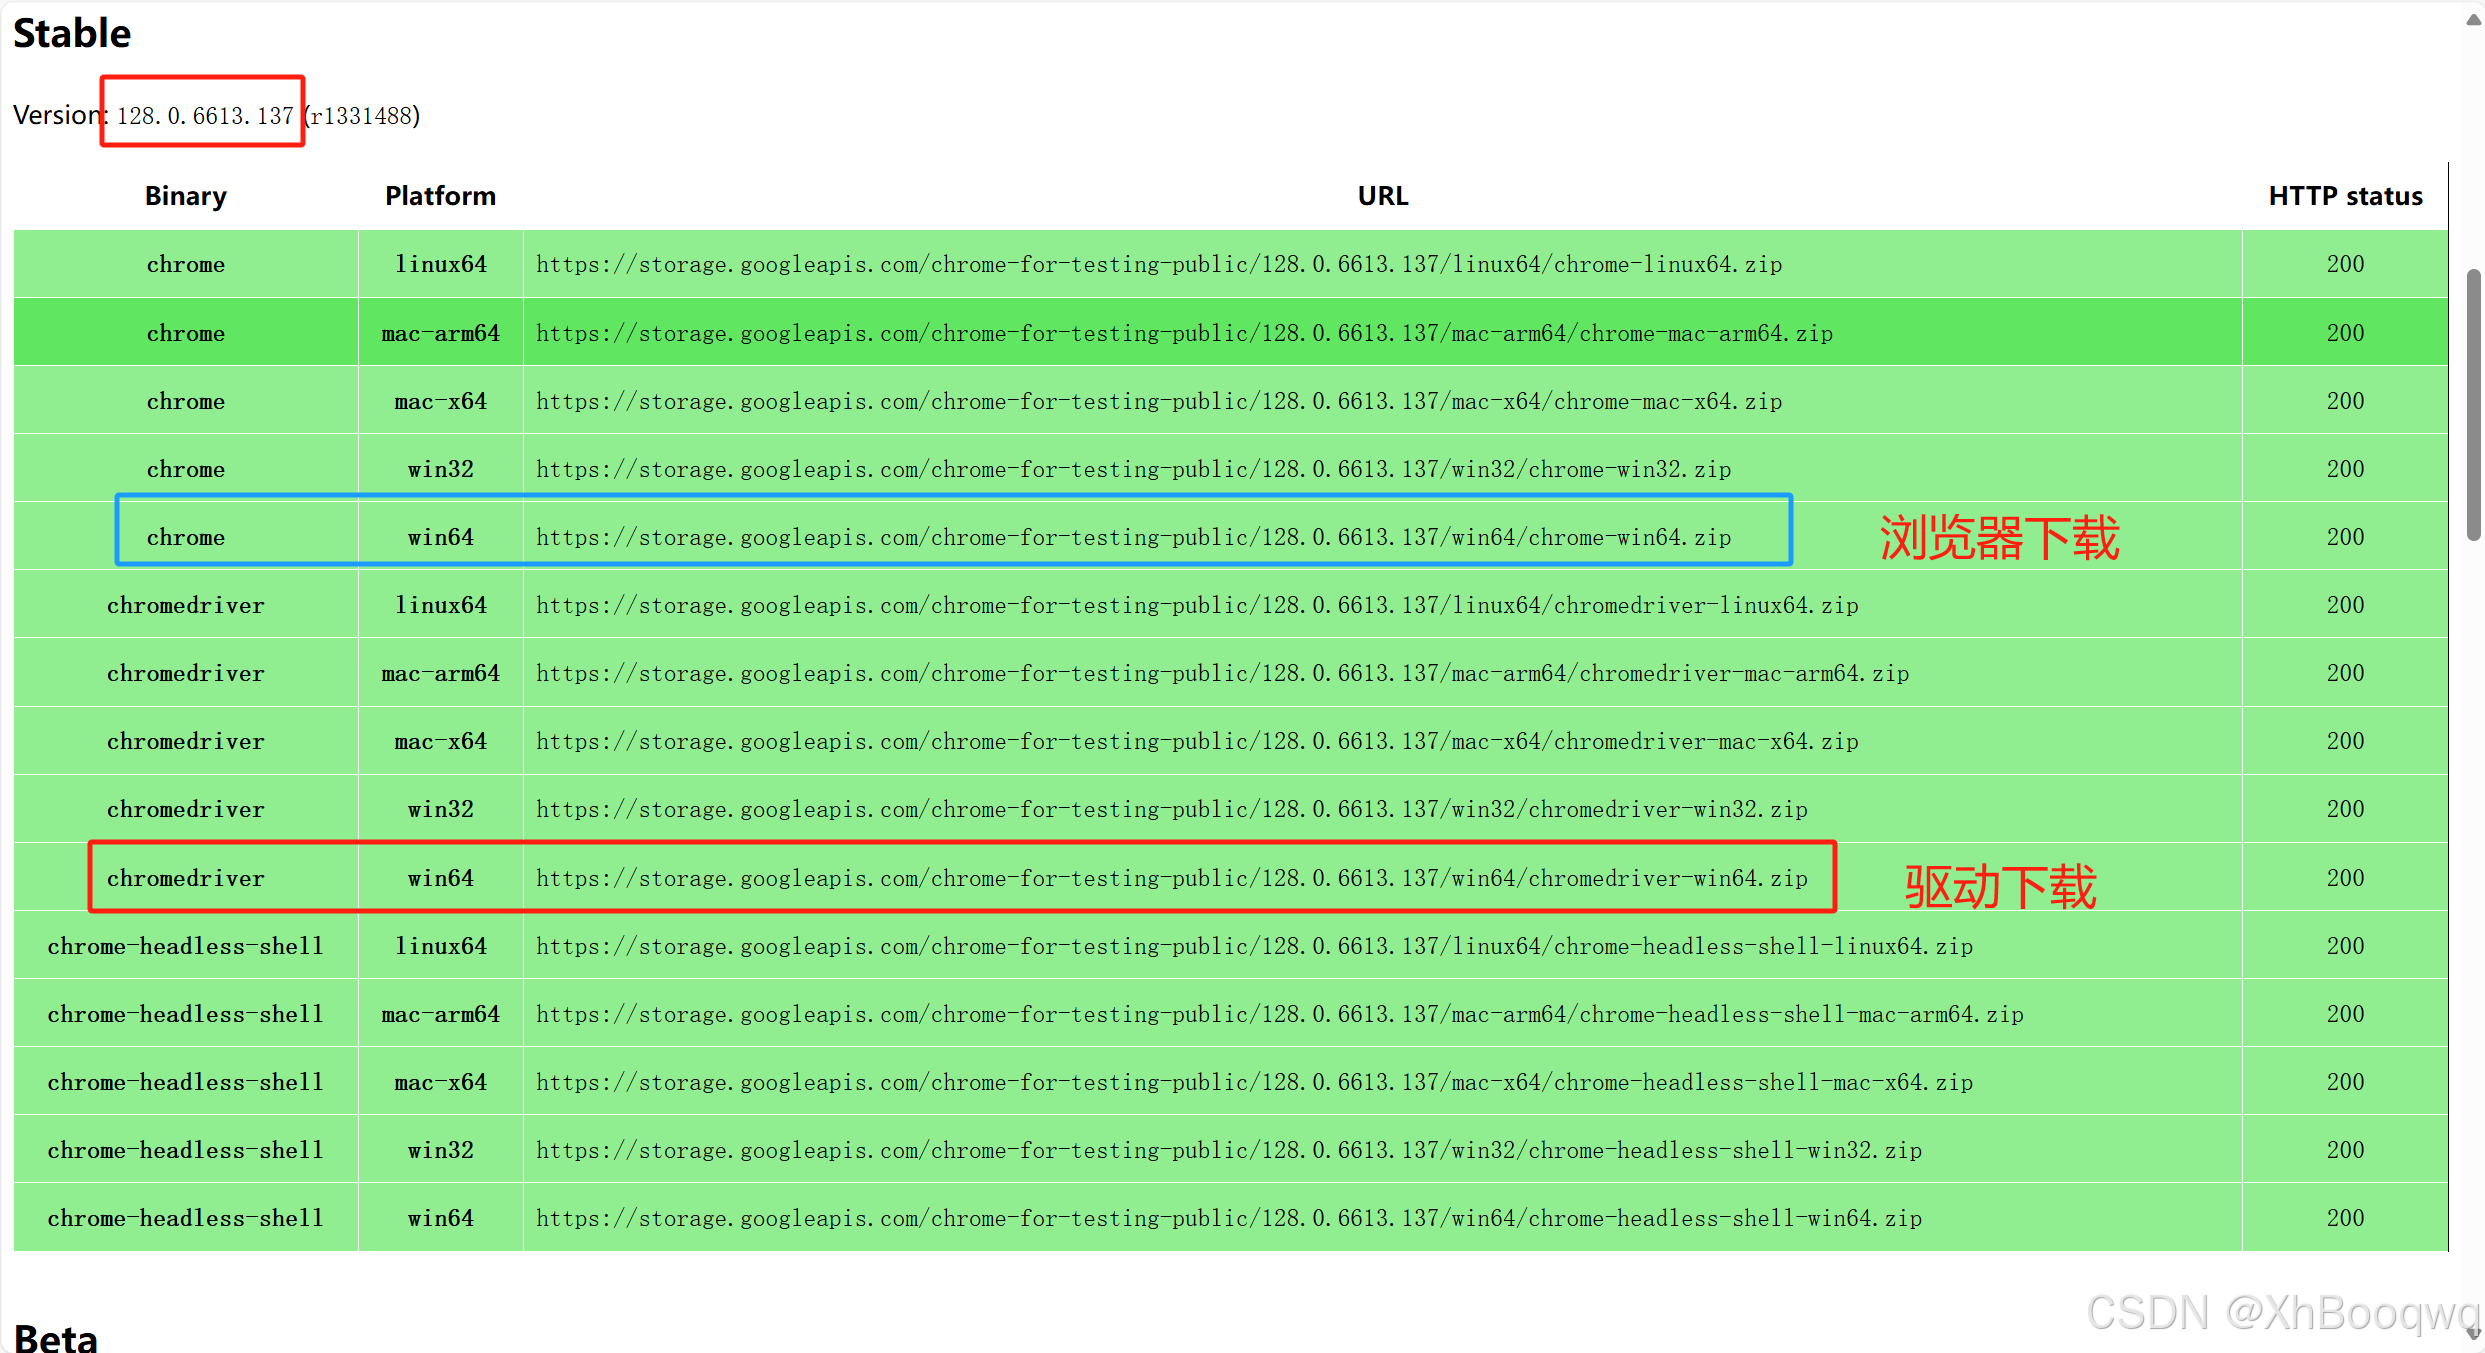Click the chrome-headless-shell win32 zip URL
This screenshot has width=2485, height=1353.
click(x=1228, y=1150)
